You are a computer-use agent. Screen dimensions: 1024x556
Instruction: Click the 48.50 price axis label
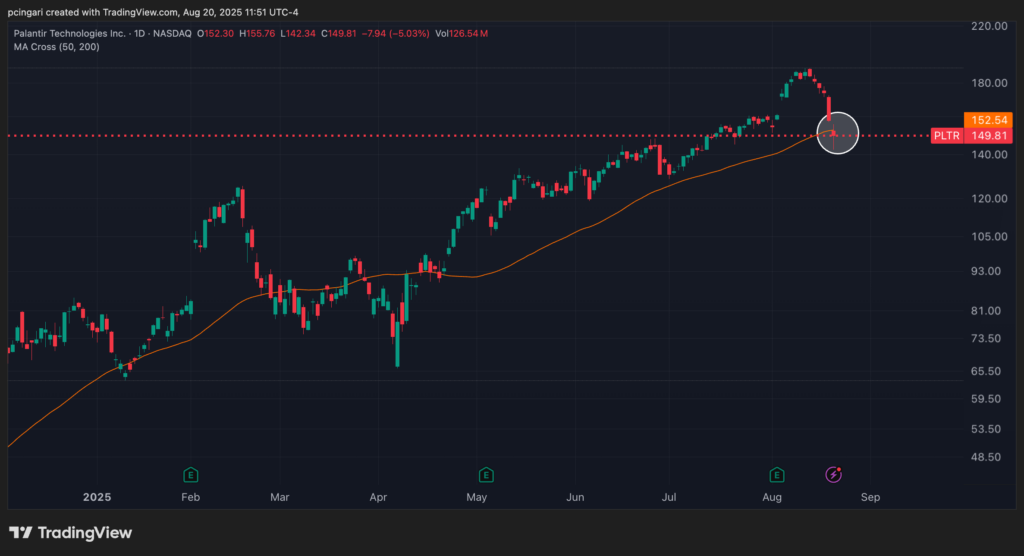click(986, 457)
